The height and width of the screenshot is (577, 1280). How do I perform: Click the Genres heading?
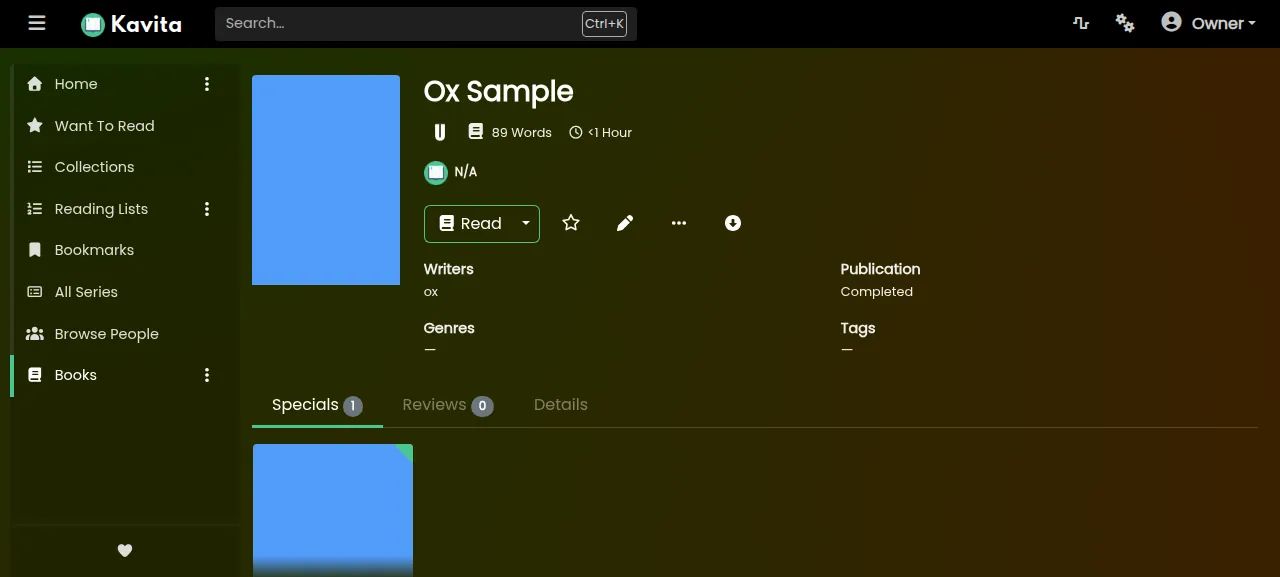coord(449,328)
